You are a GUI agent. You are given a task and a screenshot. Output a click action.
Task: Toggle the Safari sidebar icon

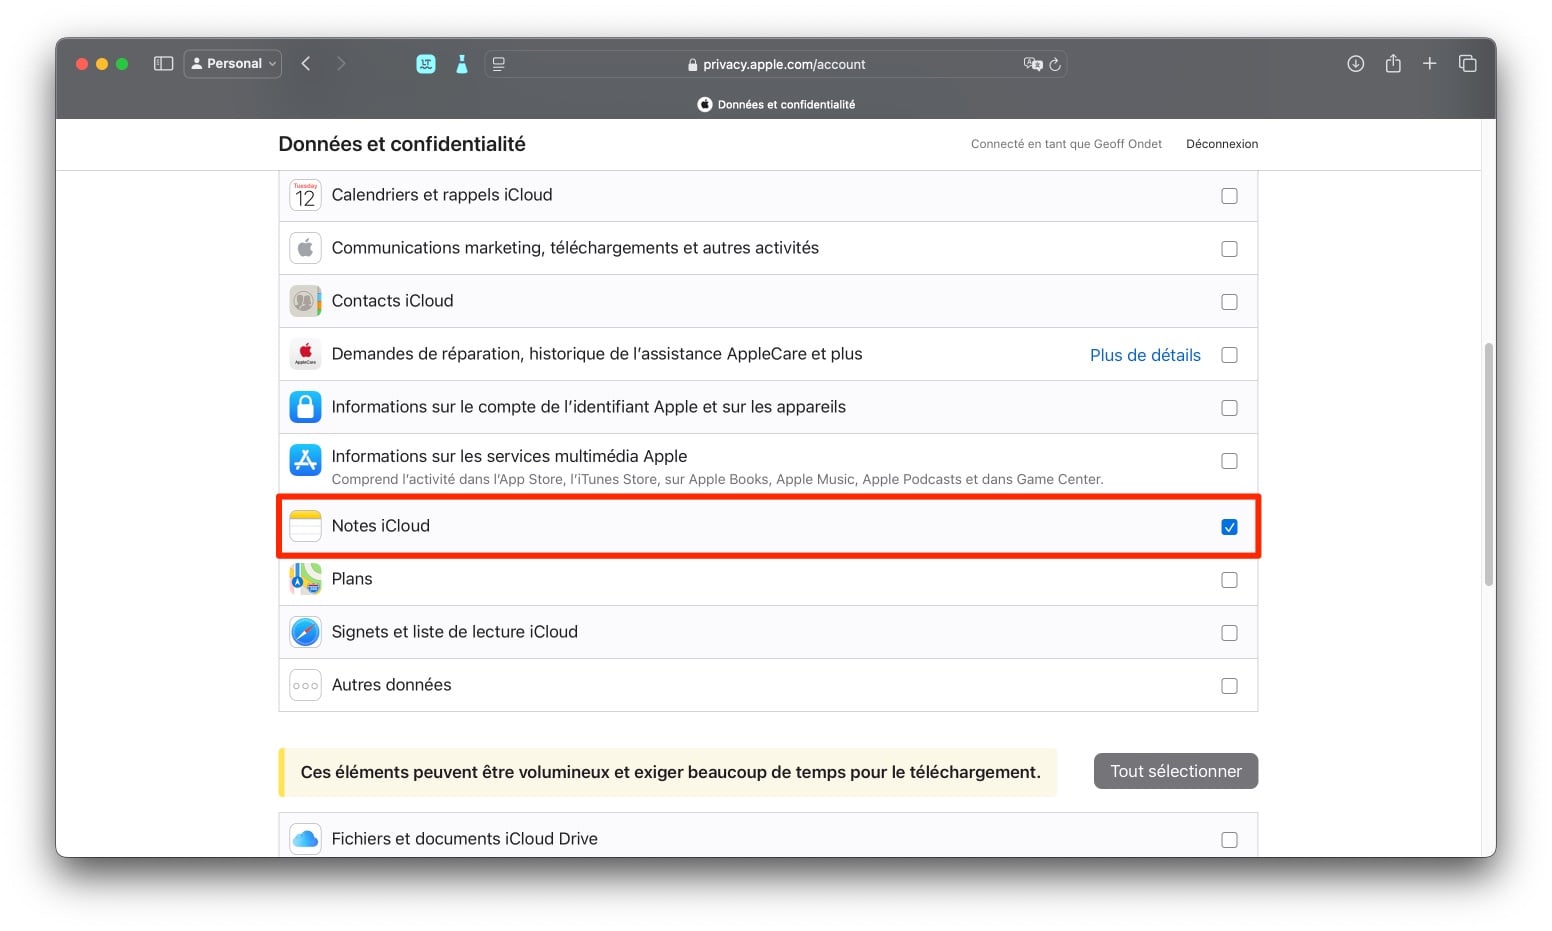[163, 64]
